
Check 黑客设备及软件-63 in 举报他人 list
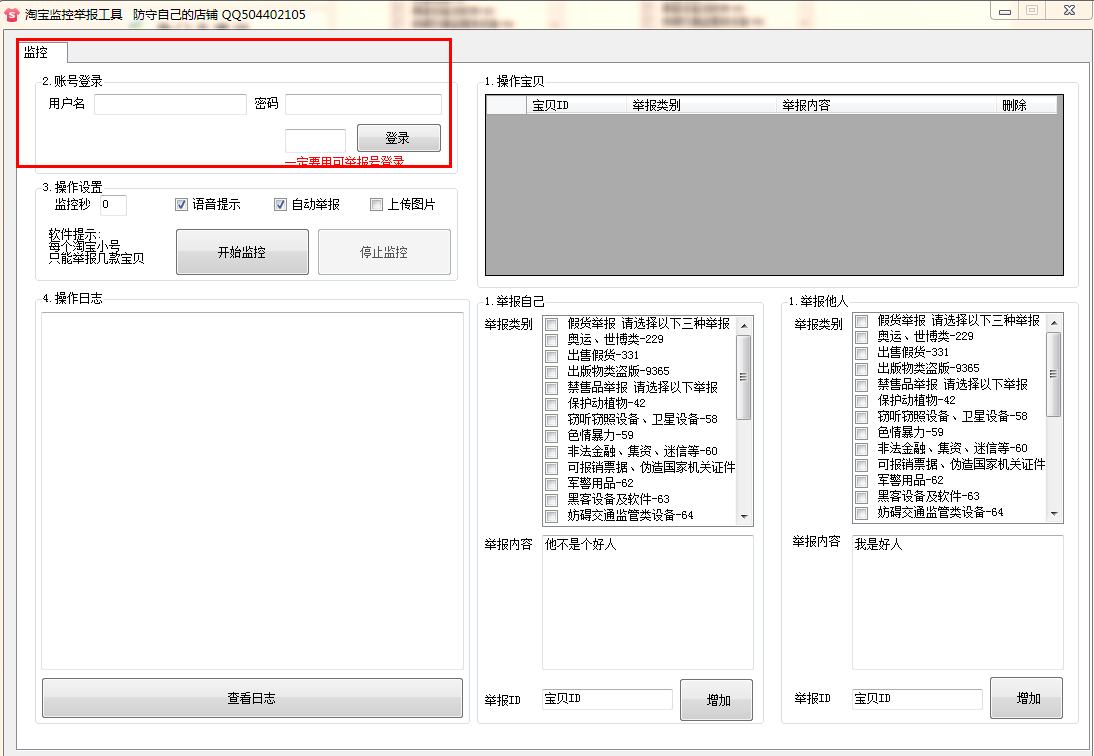(862, 498)
